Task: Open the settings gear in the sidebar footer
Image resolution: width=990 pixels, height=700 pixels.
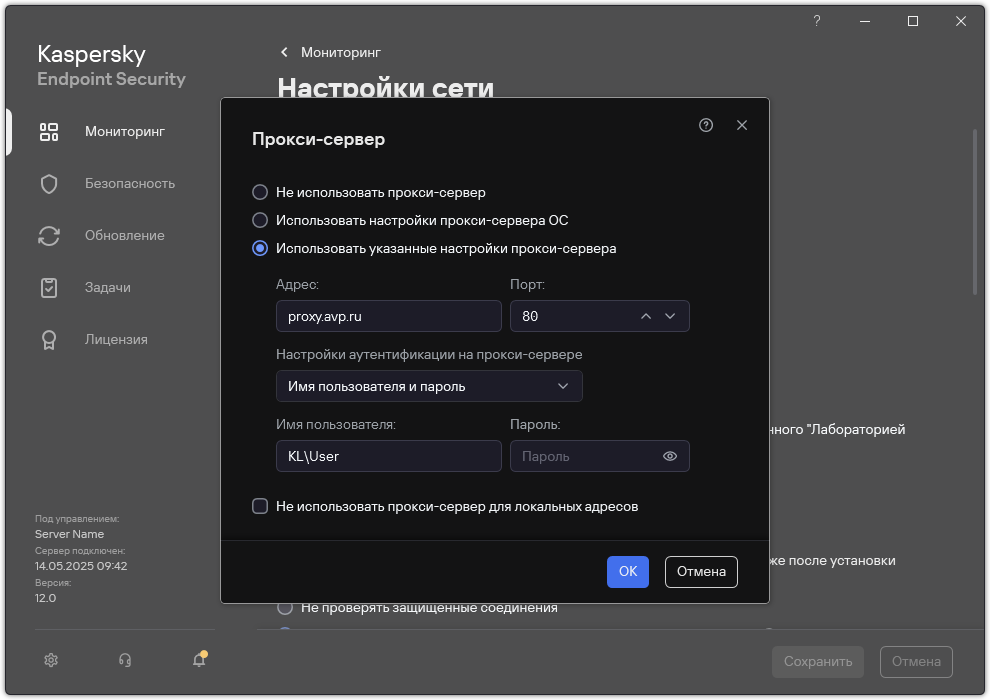Action: (x=51, y=660)
